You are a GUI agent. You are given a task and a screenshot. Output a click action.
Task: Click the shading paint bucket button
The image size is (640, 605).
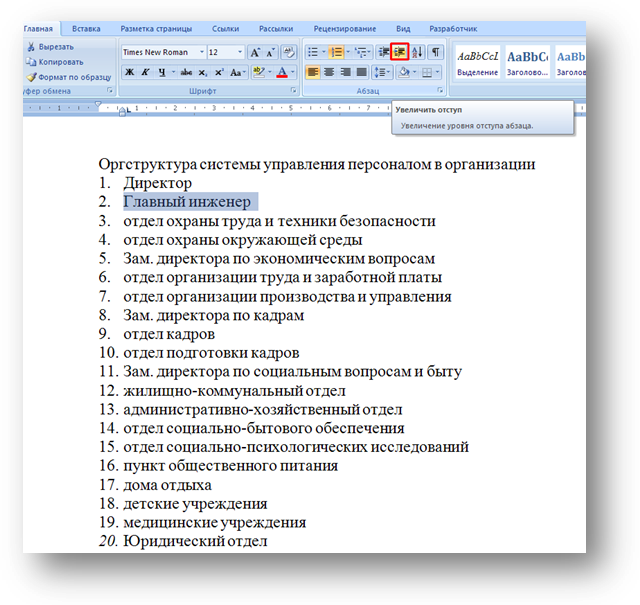coord(404,72)
